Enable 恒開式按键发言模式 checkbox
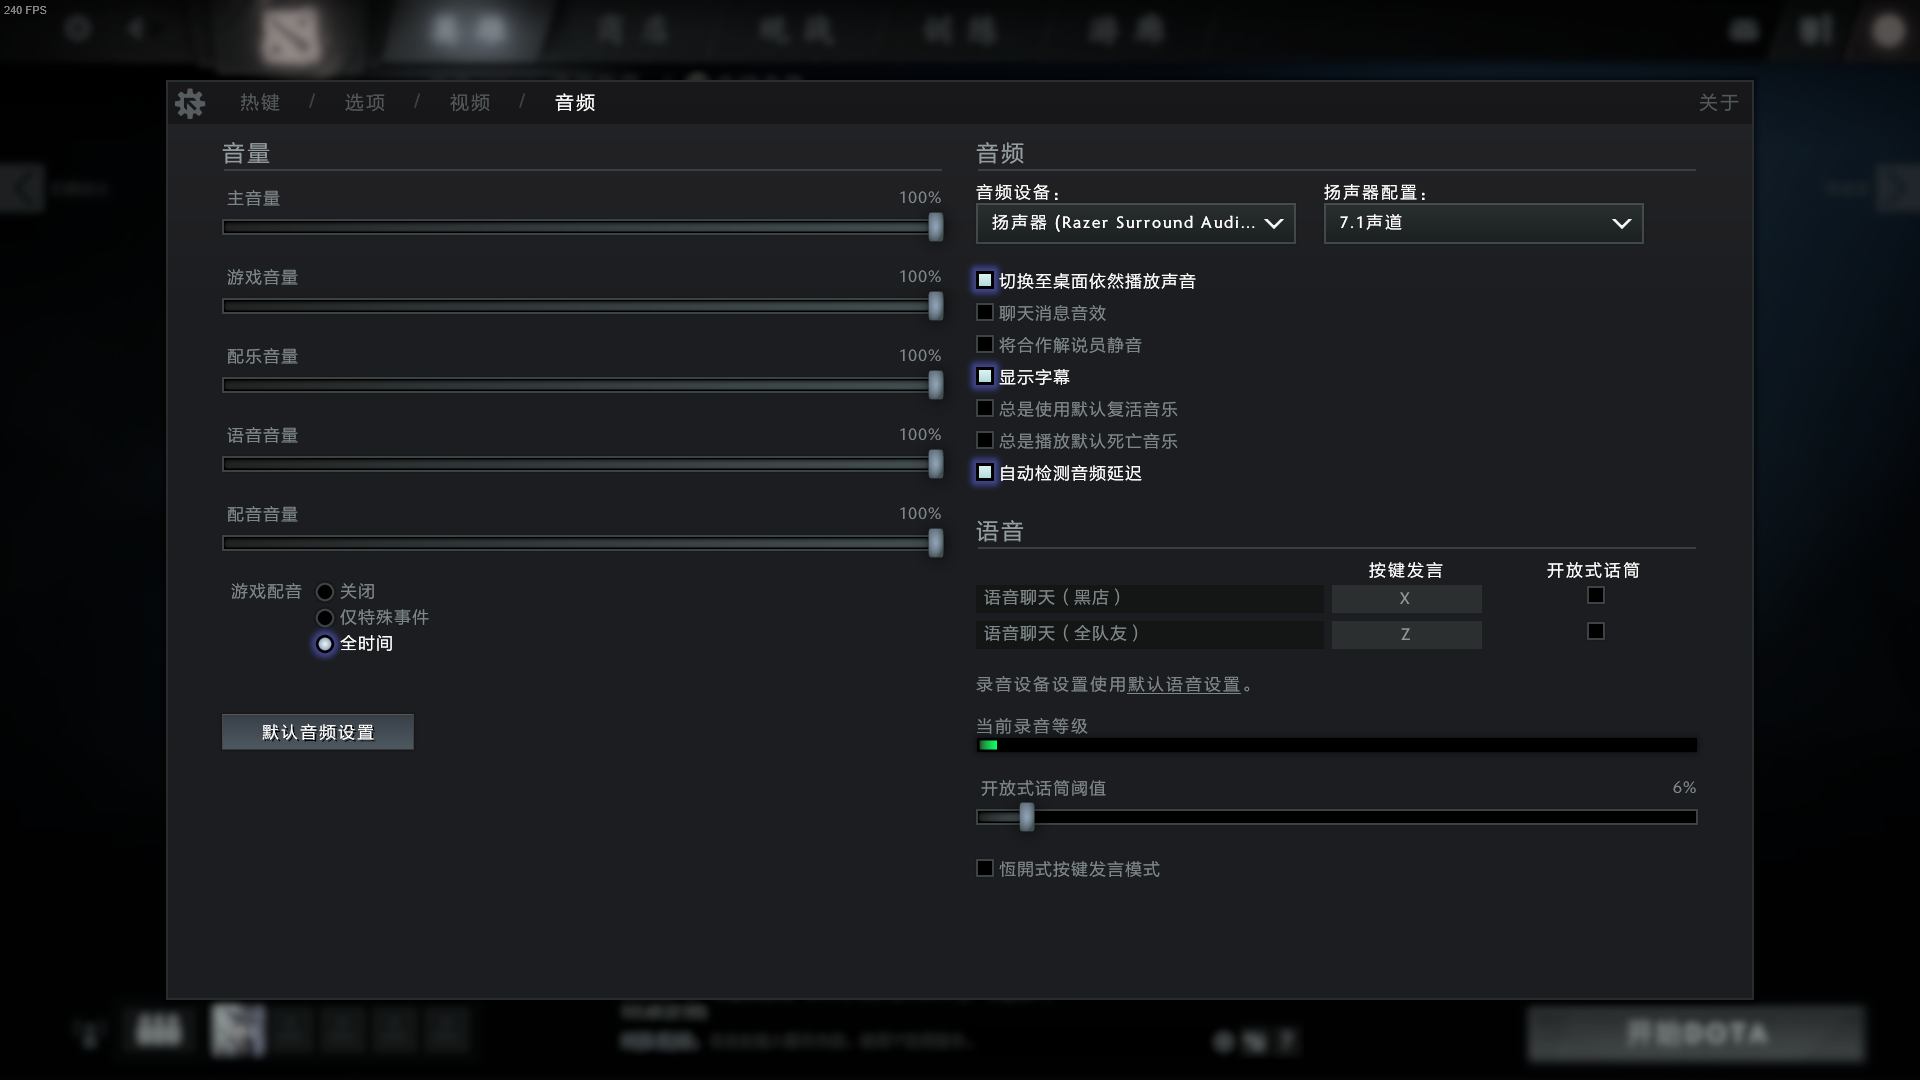Screen dimensions: 1920x1080 [x=985, y=869]
